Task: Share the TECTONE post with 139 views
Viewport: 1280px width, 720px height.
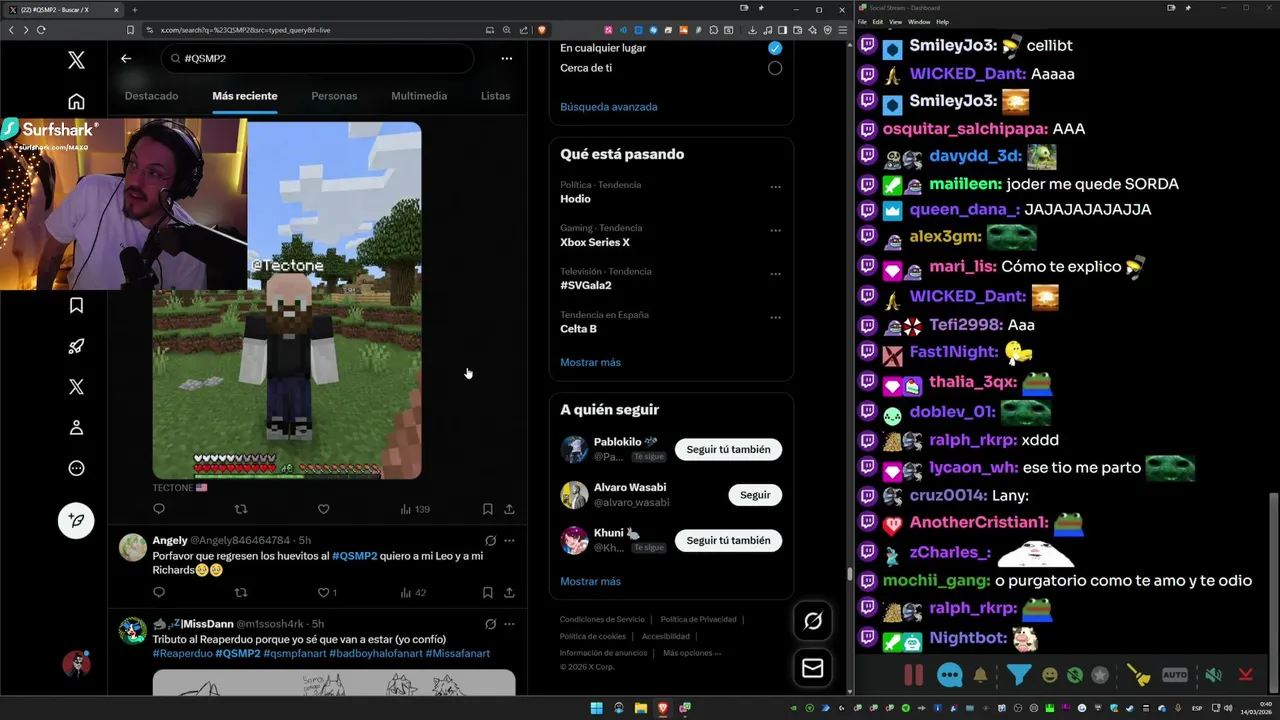Action: (x=509, y=509)
